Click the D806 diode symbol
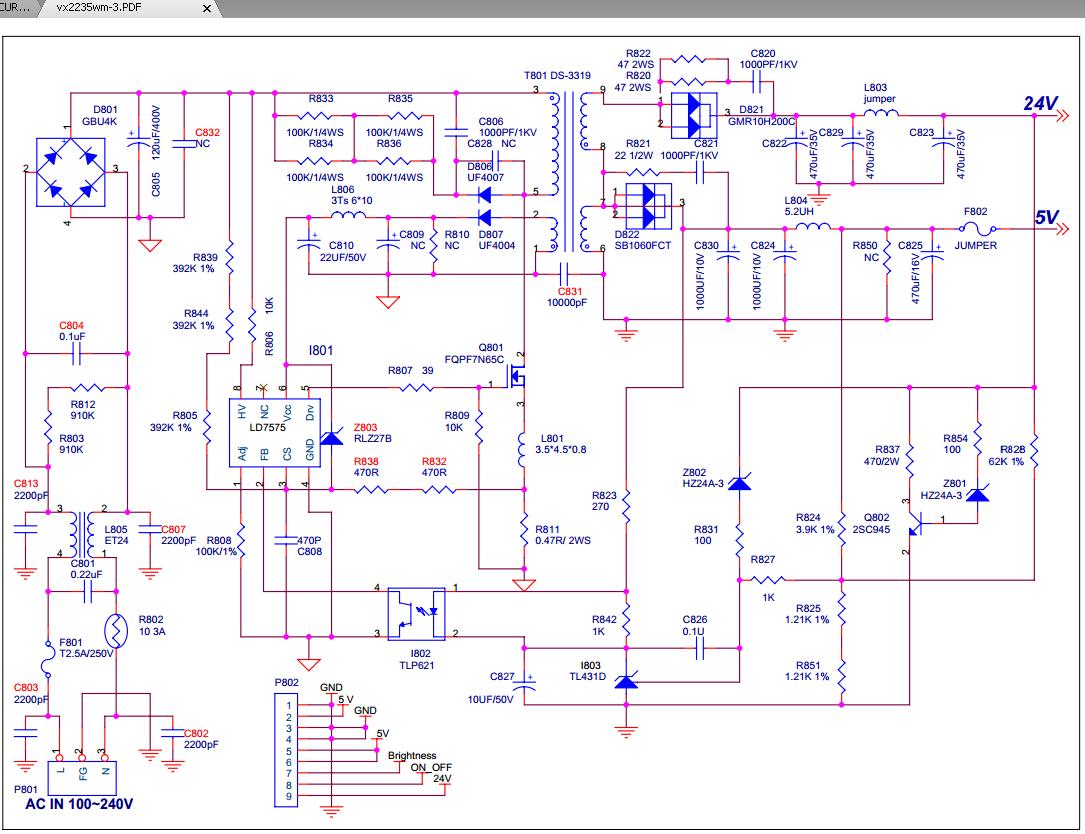Image resolution: width=1085 pixels, height=834 pixels. (x=485, y=195)
